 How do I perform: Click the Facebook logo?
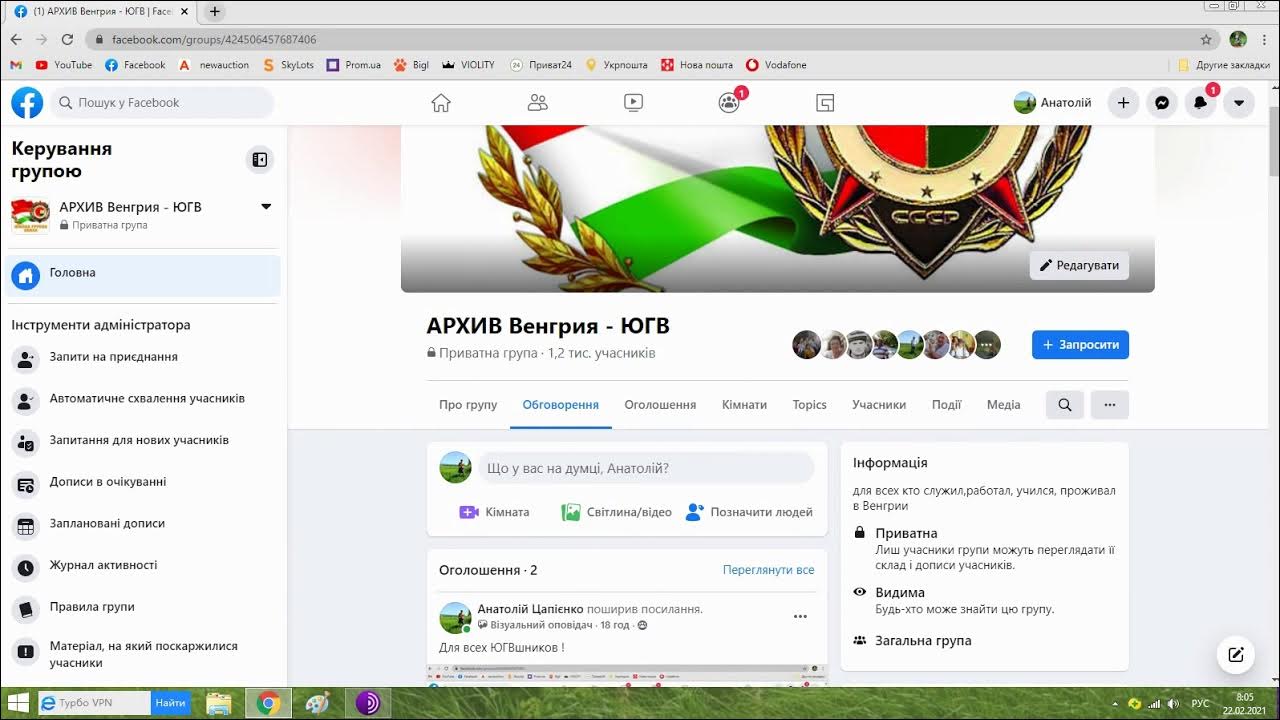click(27, 102)
